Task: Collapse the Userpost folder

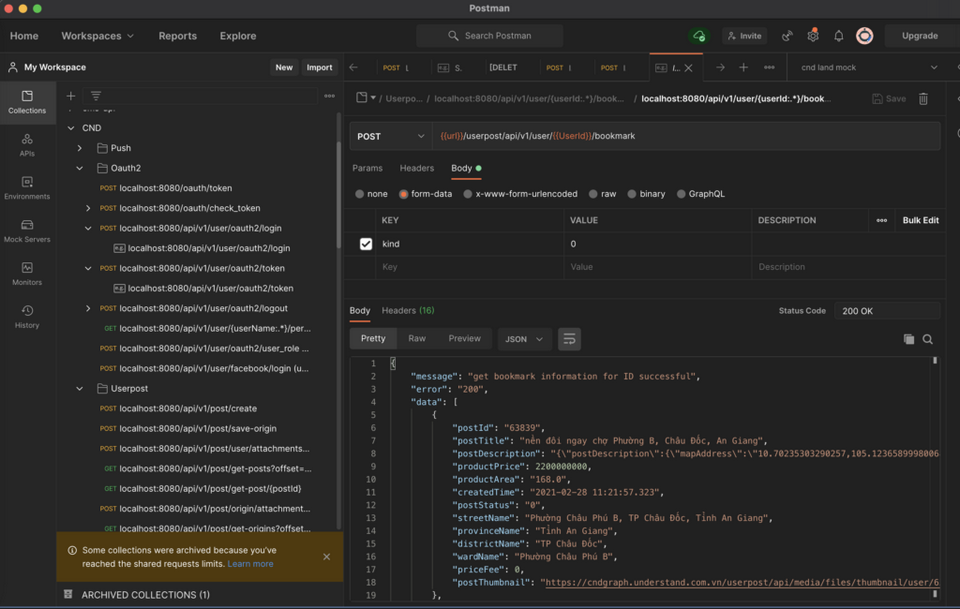Action: (x=79, y=388)
